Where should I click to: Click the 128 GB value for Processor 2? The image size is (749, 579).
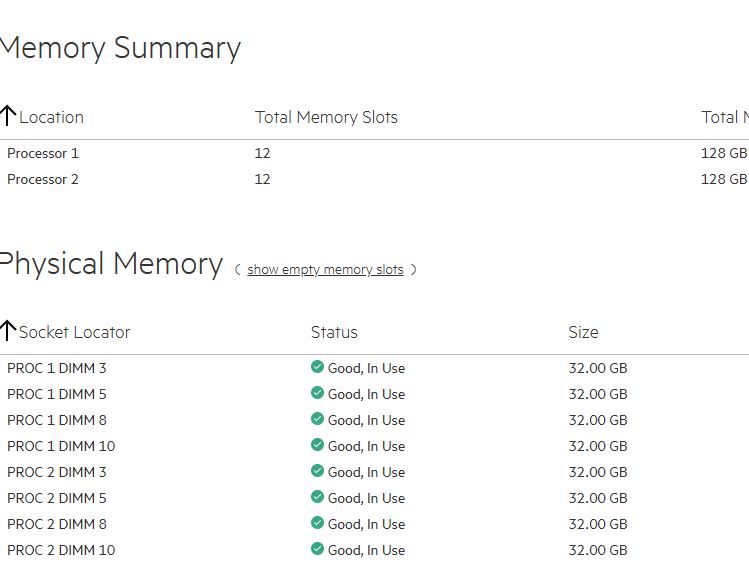[724, 179]
